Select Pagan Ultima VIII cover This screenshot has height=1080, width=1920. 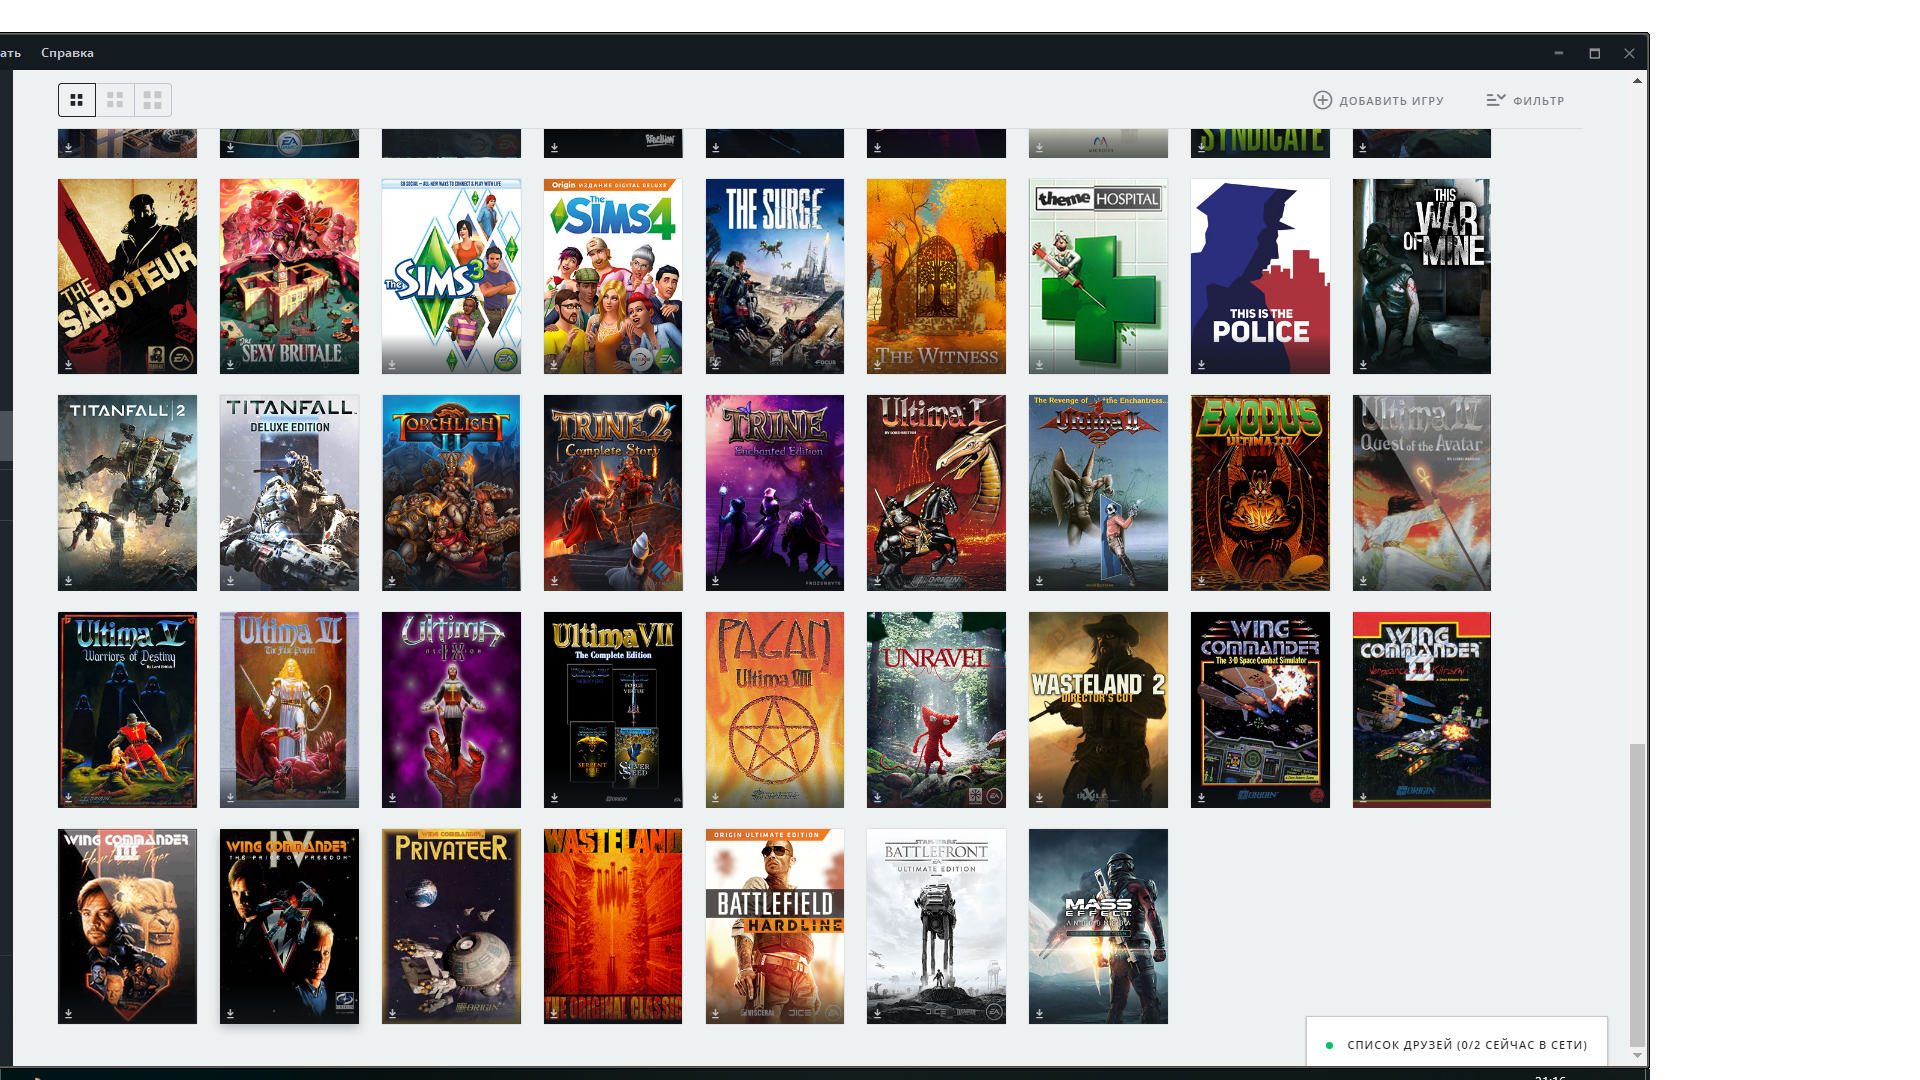pyautogui.click(x=775, y=710)
